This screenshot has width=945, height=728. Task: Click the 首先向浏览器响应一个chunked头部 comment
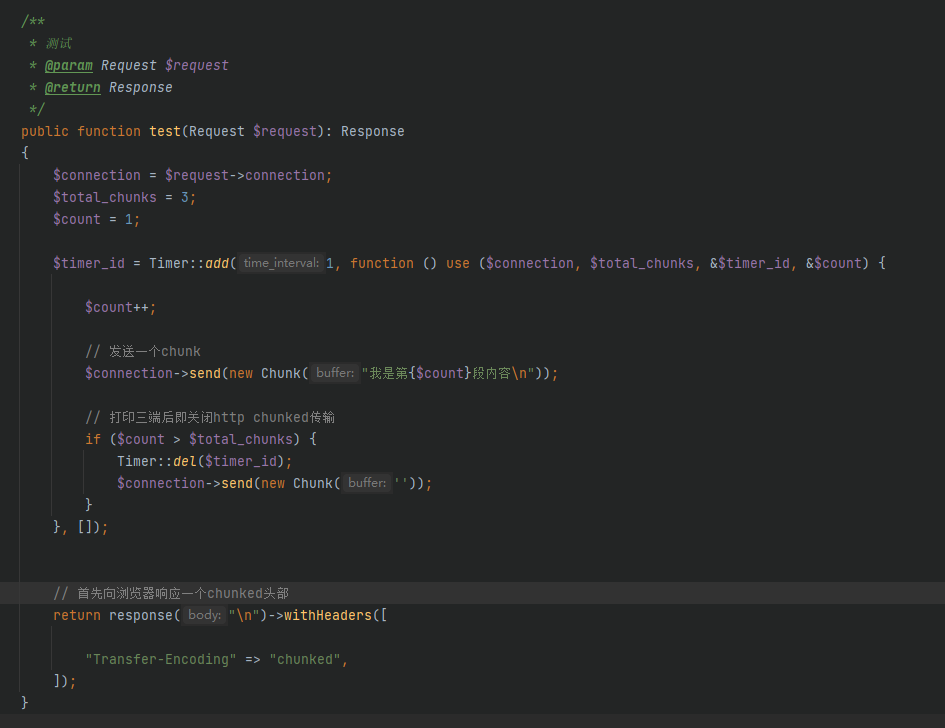pos(171,594)
